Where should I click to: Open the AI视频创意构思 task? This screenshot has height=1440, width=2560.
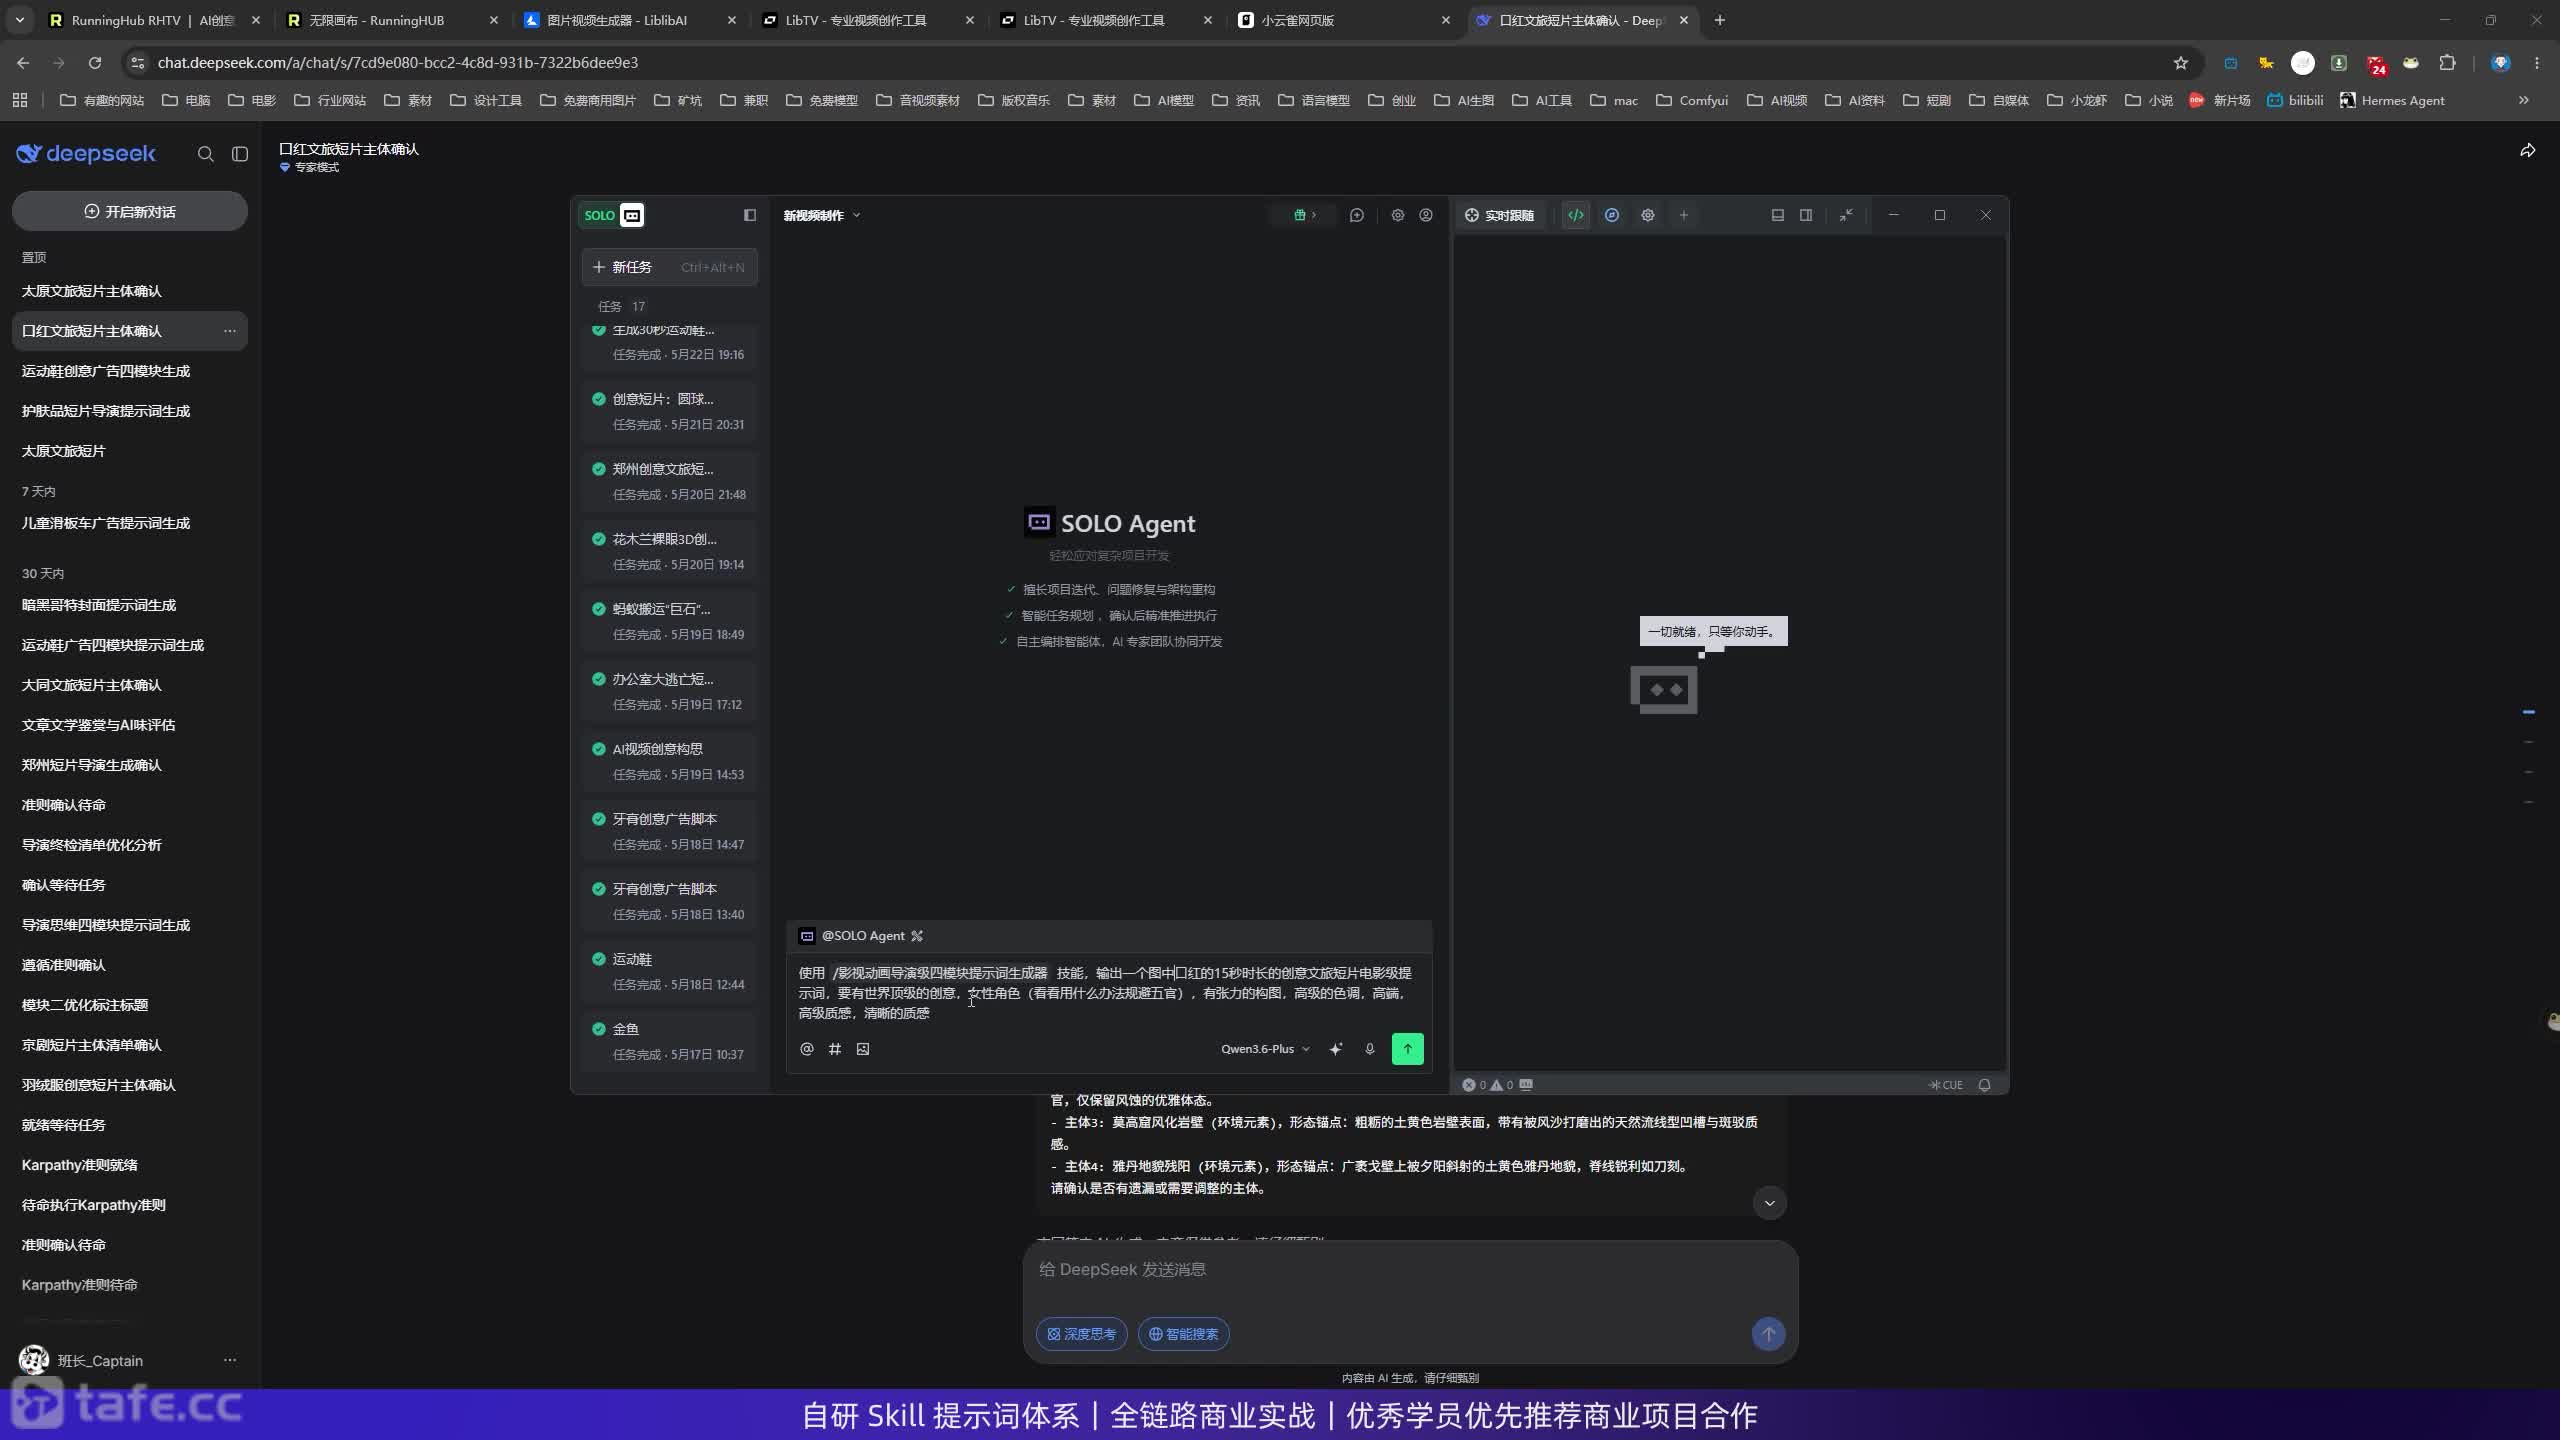click(x=669, y=761)
